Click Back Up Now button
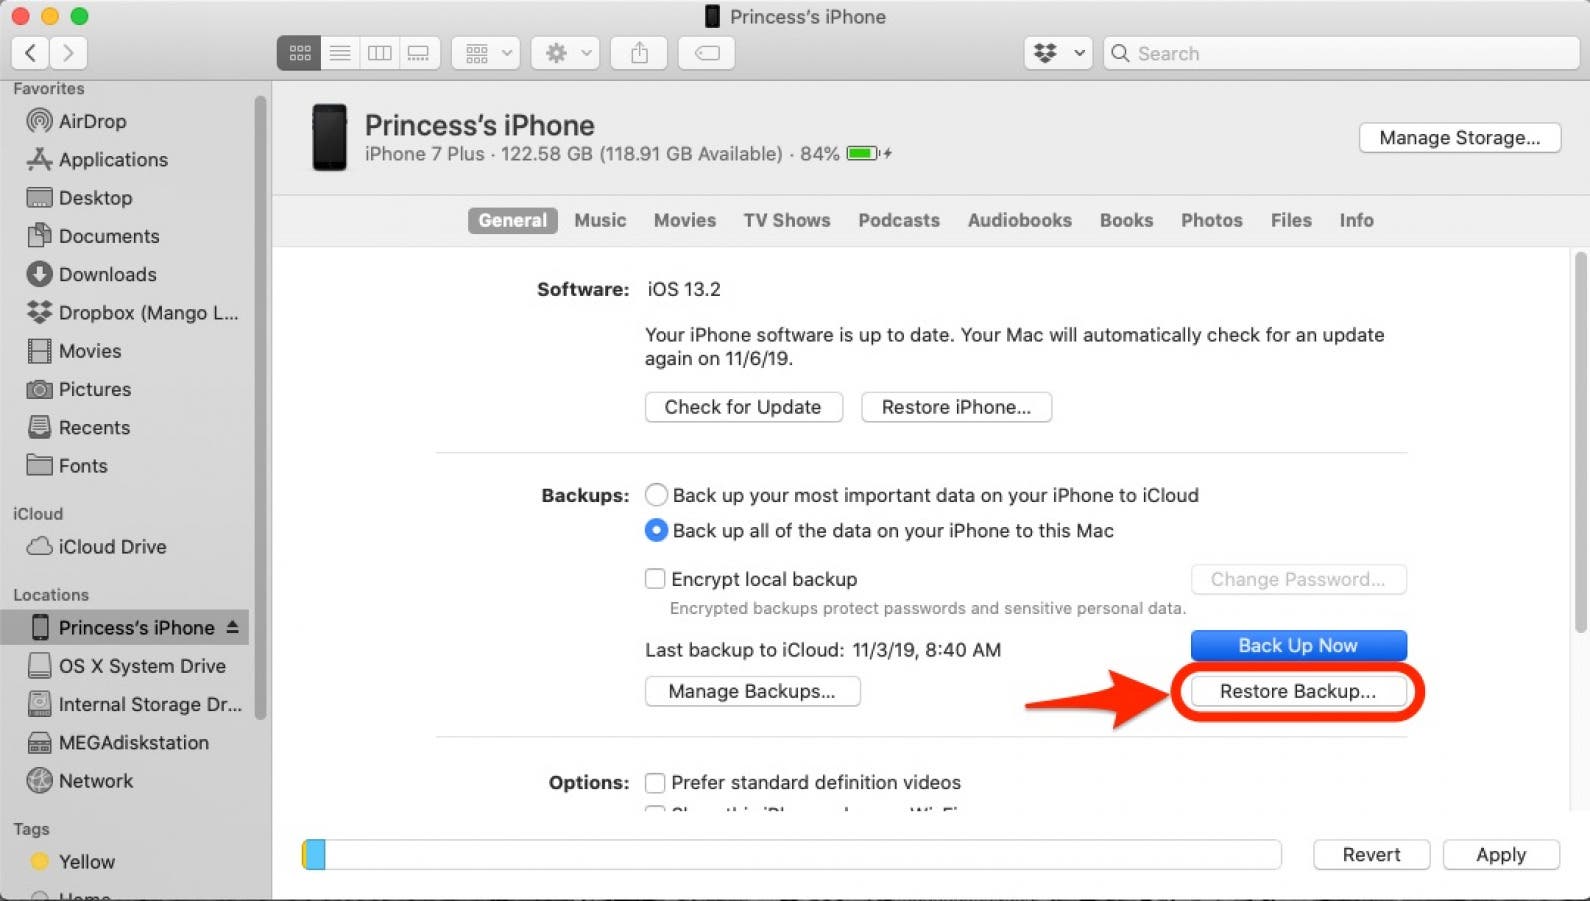 (x=1298, y=646)
